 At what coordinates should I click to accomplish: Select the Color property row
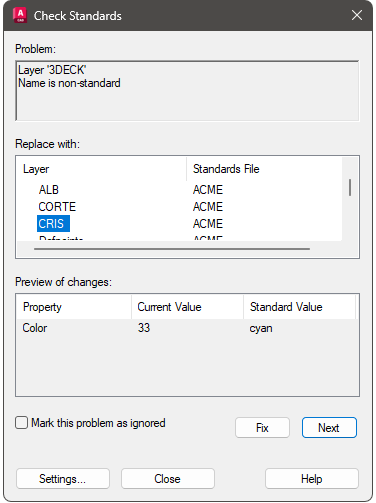pos(187,328)
